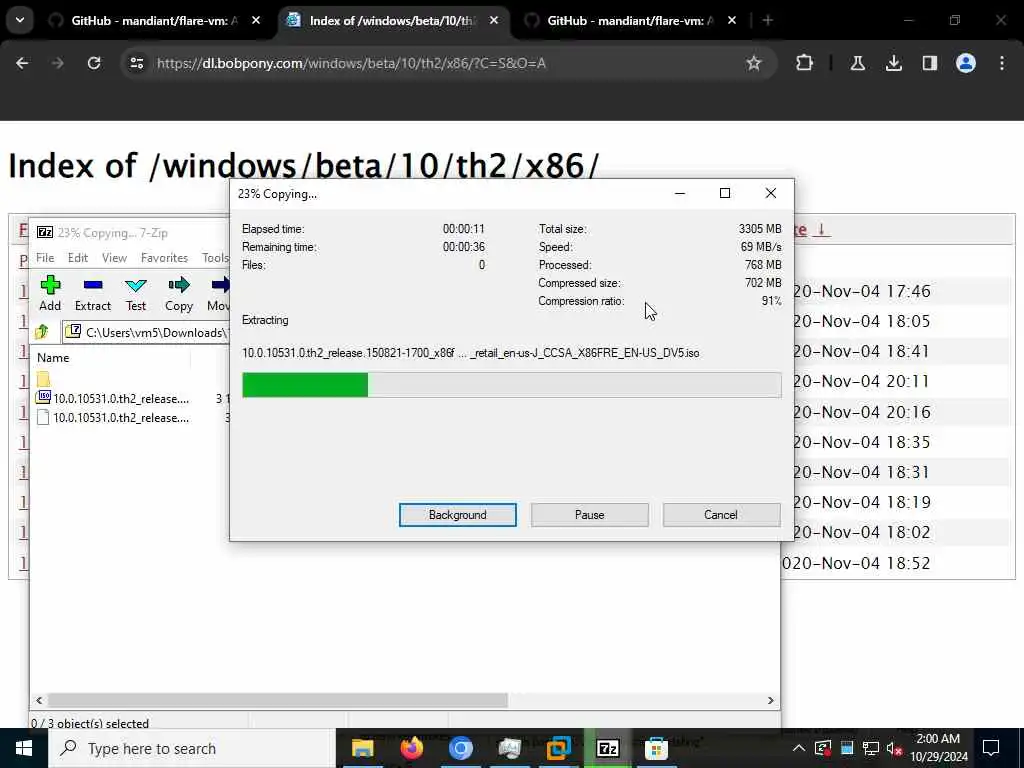Open Chromium from the taskbar
Image resolution: width=1024 pixels, height=768 pixels.
[460, 748]
